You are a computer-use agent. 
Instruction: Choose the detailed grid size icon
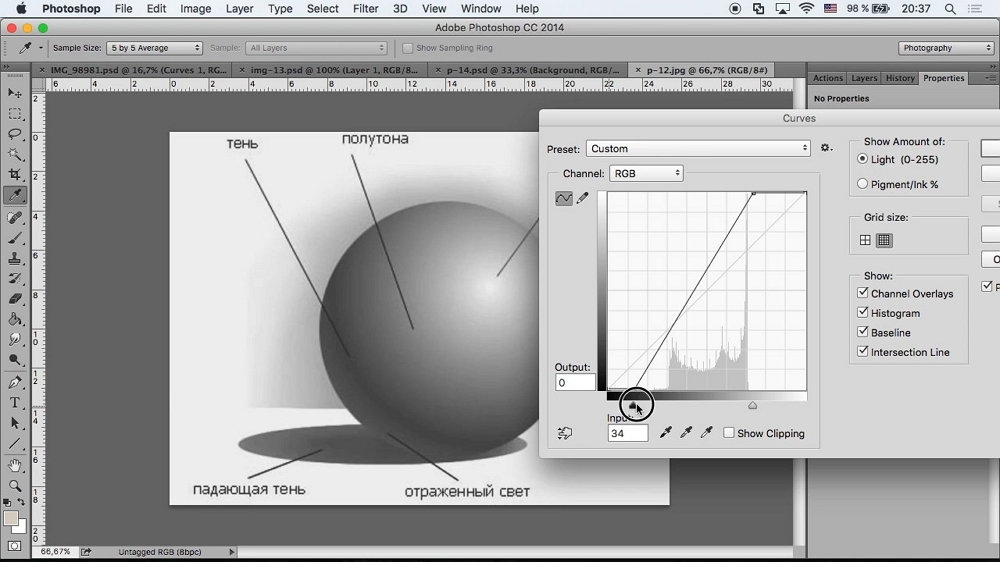pyautogui.click(x=884, y=240)
